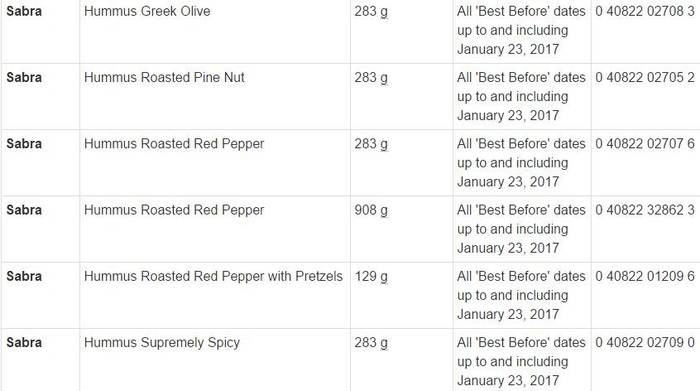Click Sabra brand in Pine Nut row
Screen dimensions: 700x391
[24, 77]
